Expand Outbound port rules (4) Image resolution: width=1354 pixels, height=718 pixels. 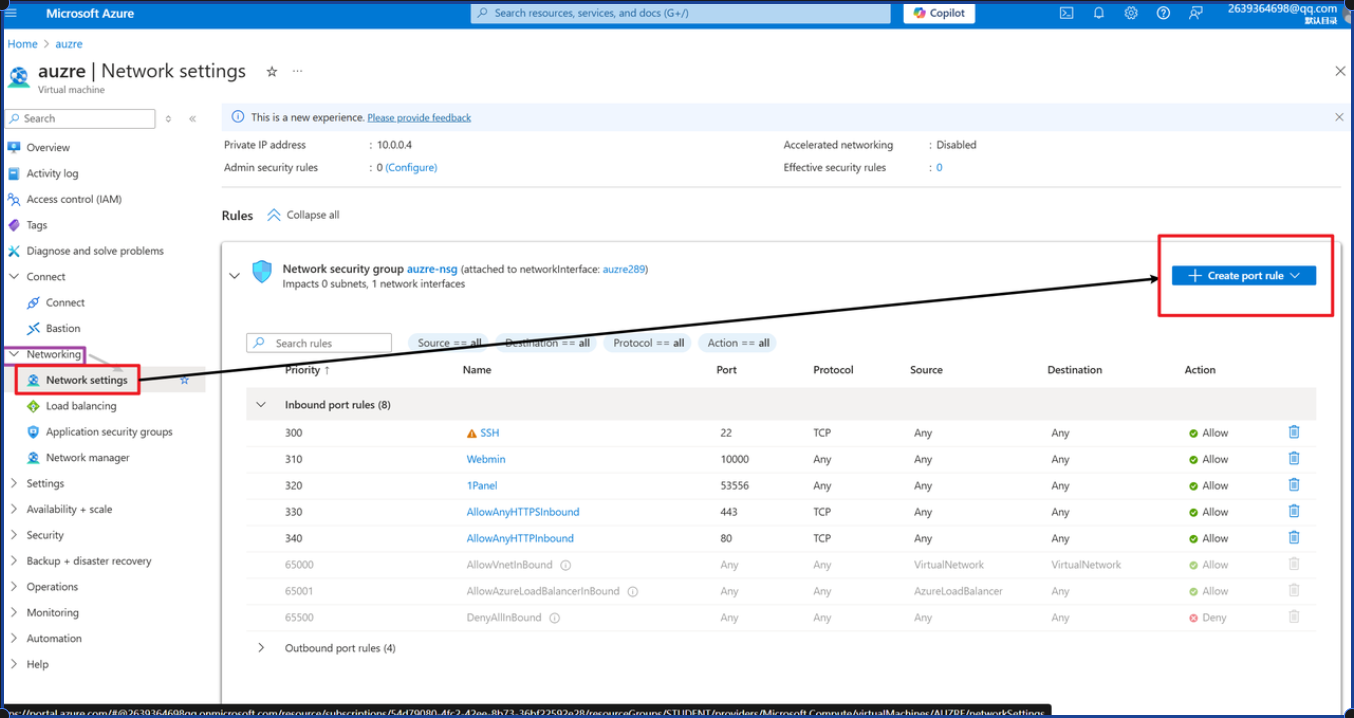261,648
